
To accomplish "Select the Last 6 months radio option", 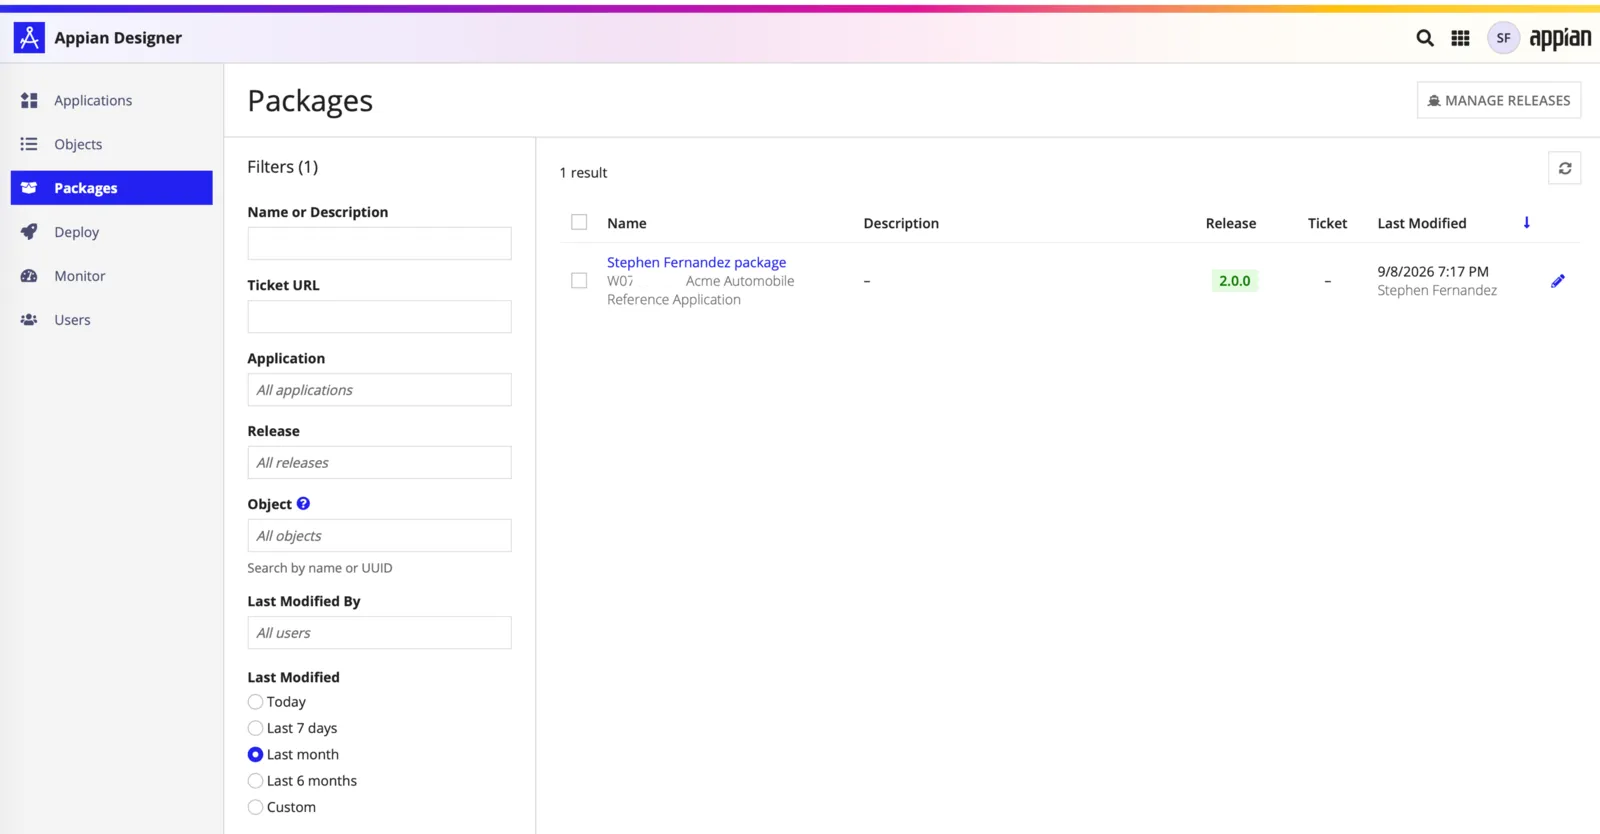I will [x=255, y=781].
